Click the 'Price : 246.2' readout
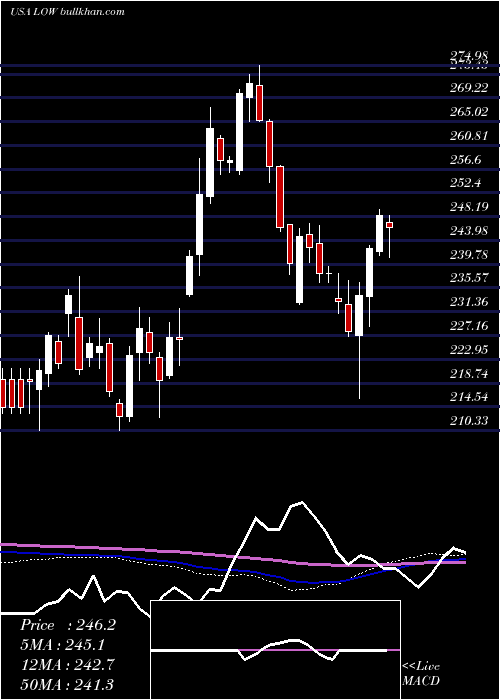The height and width of the screenshot is (700, 500). (68, 625)
